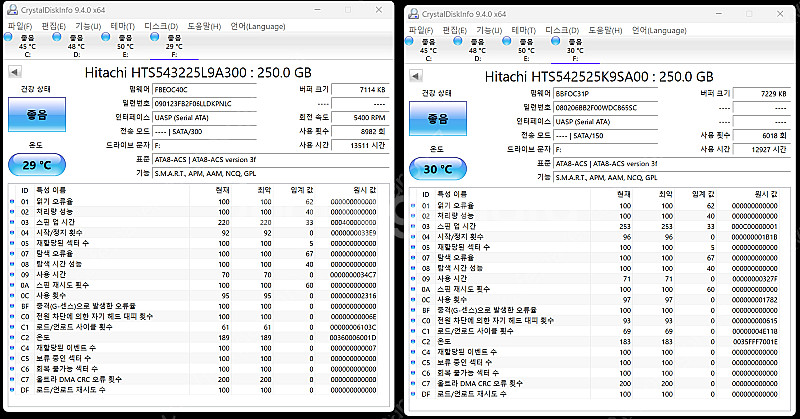Click the previous-disk arrow beside Hitachi HTS543225L9A300
Image resolution: width=800 pixels, height=419 pixels.
[x=15, y=71]
